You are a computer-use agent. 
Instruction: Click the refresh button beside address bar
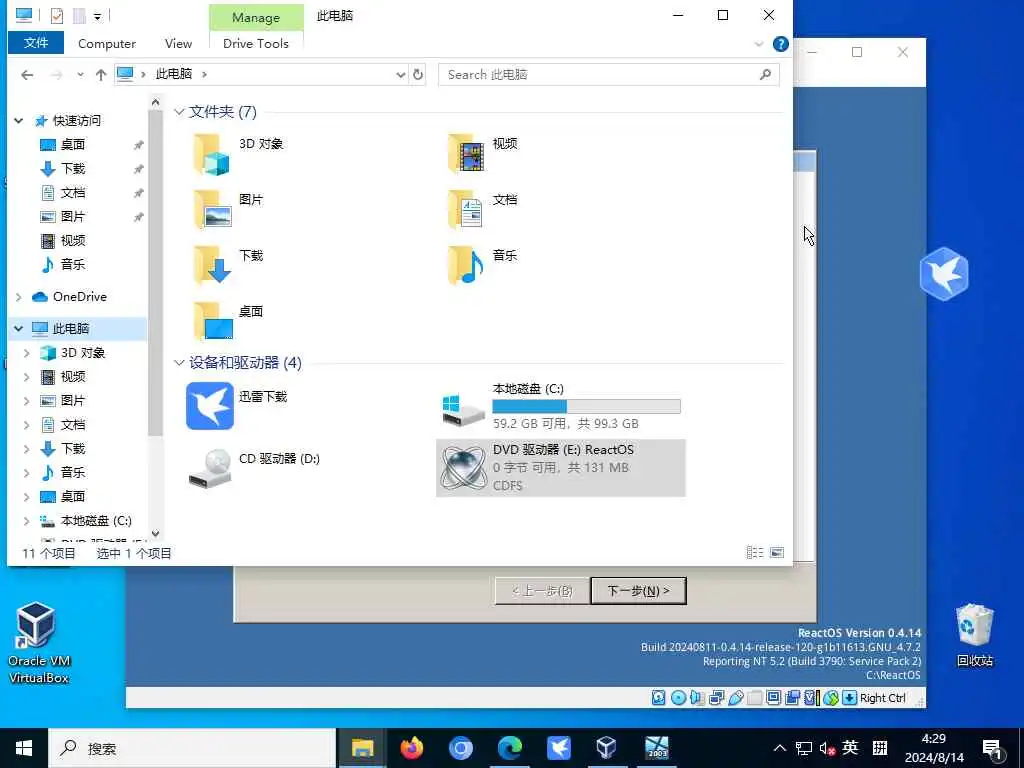[x=418, y=74]
